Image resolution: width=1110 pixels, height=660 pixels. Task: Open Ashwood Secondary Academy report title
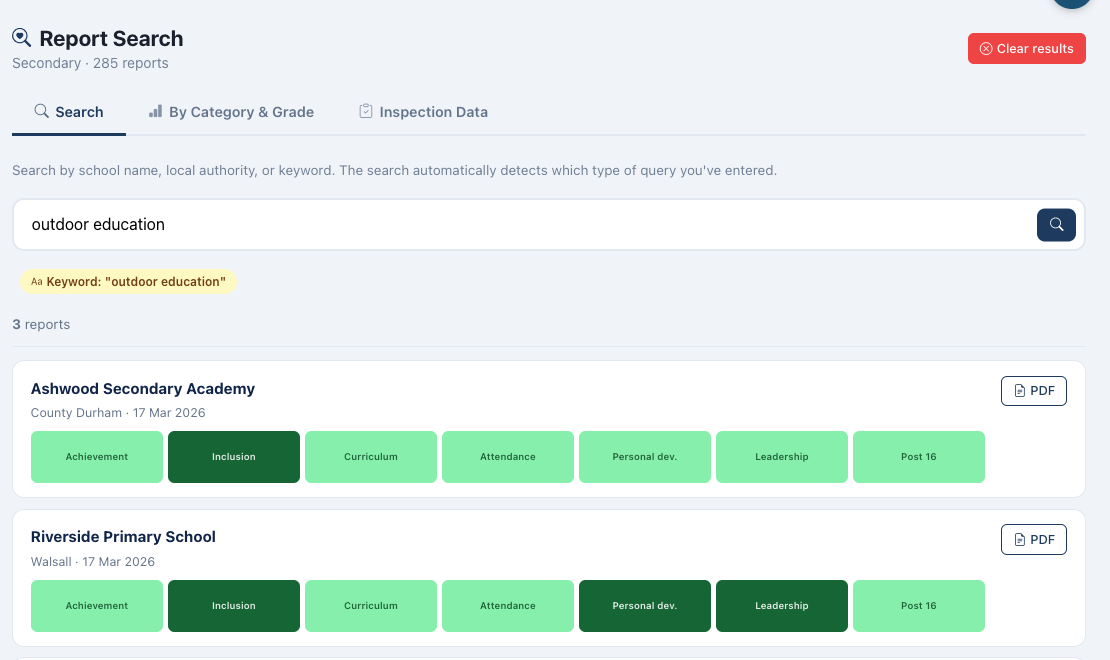(142, 389)
